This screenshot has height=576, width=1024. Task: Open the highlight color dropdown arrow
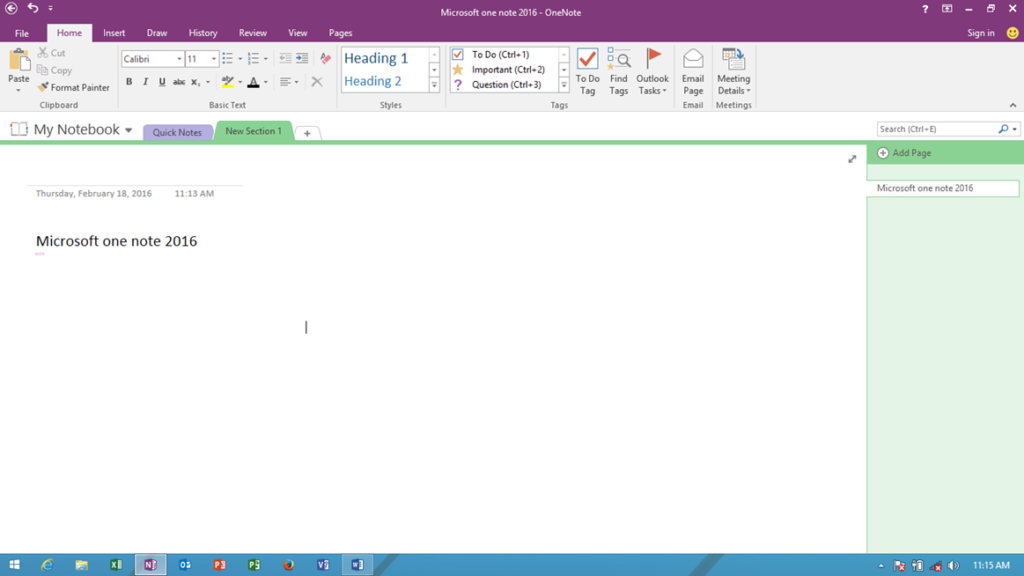coord(240,82)
